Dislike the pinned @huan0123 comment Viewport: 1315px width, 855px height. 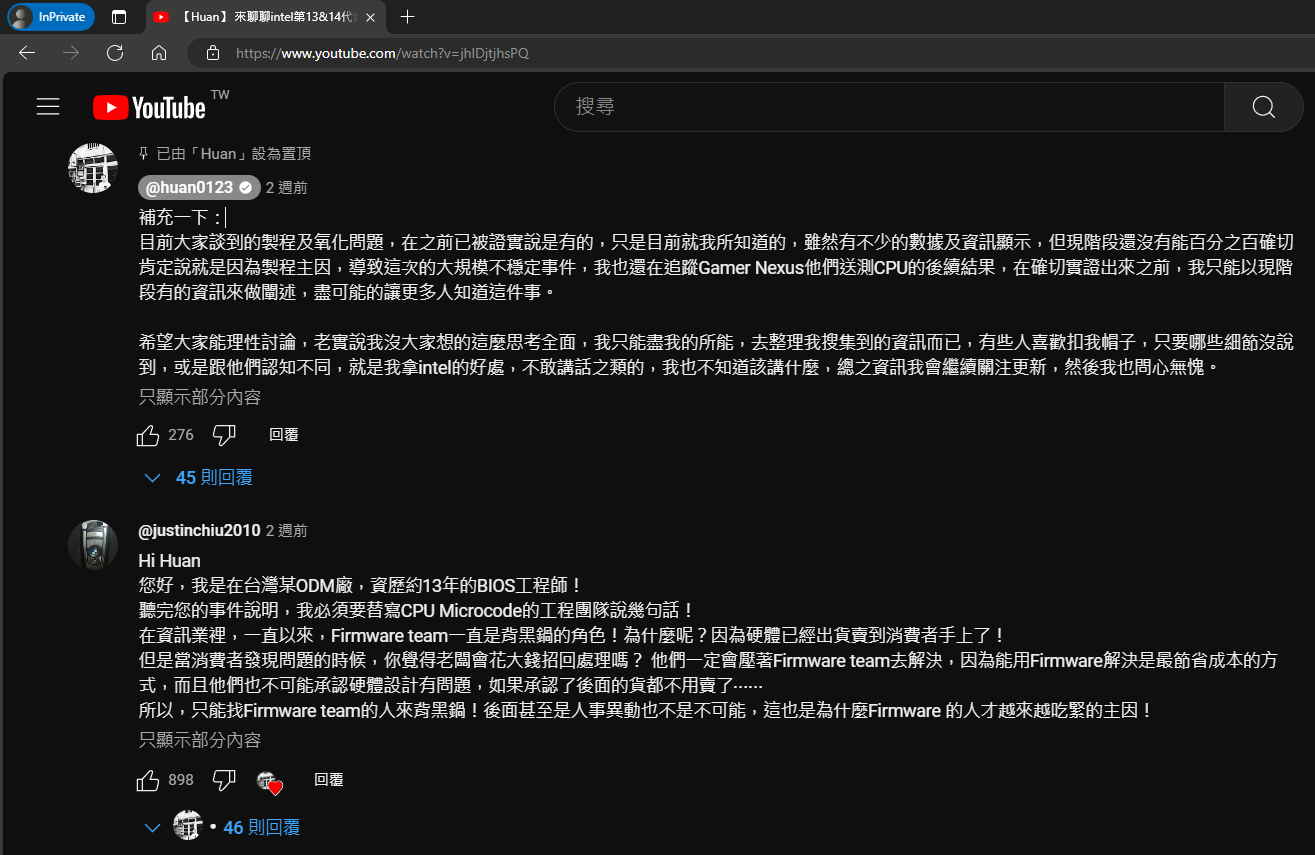(224, 435)
